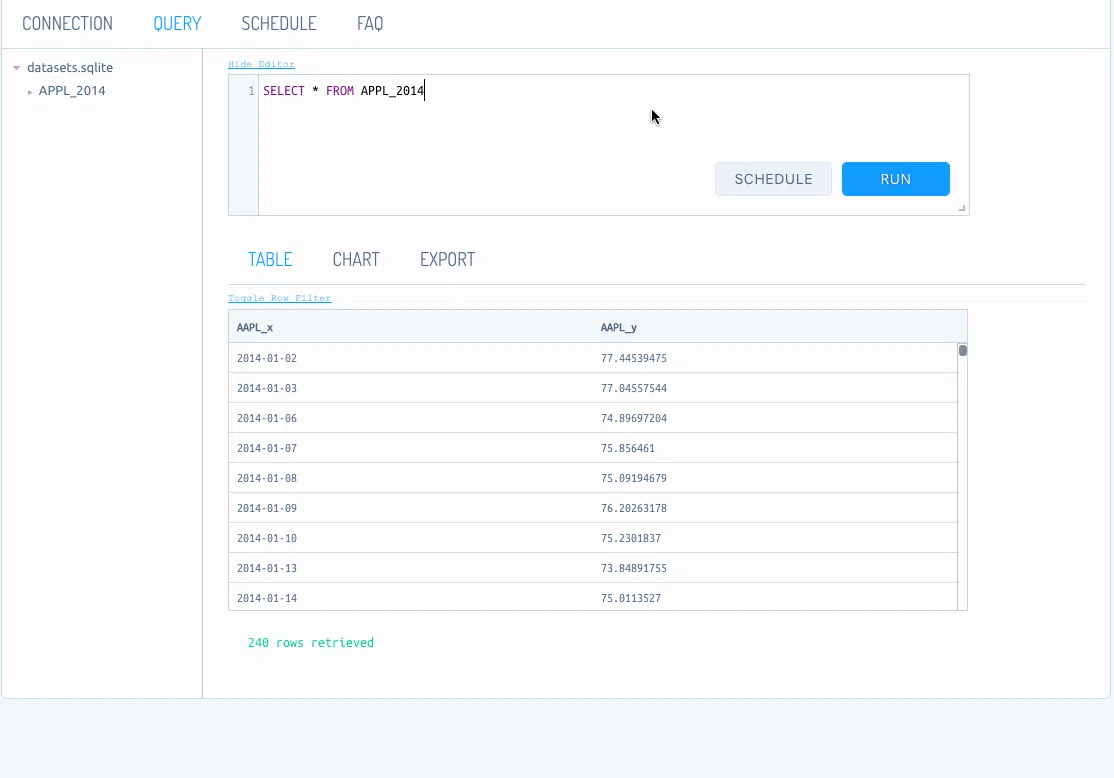Screen dimensions: 1114x778
Task: Click the AAPL_y column header
Action: pos(619,328)
